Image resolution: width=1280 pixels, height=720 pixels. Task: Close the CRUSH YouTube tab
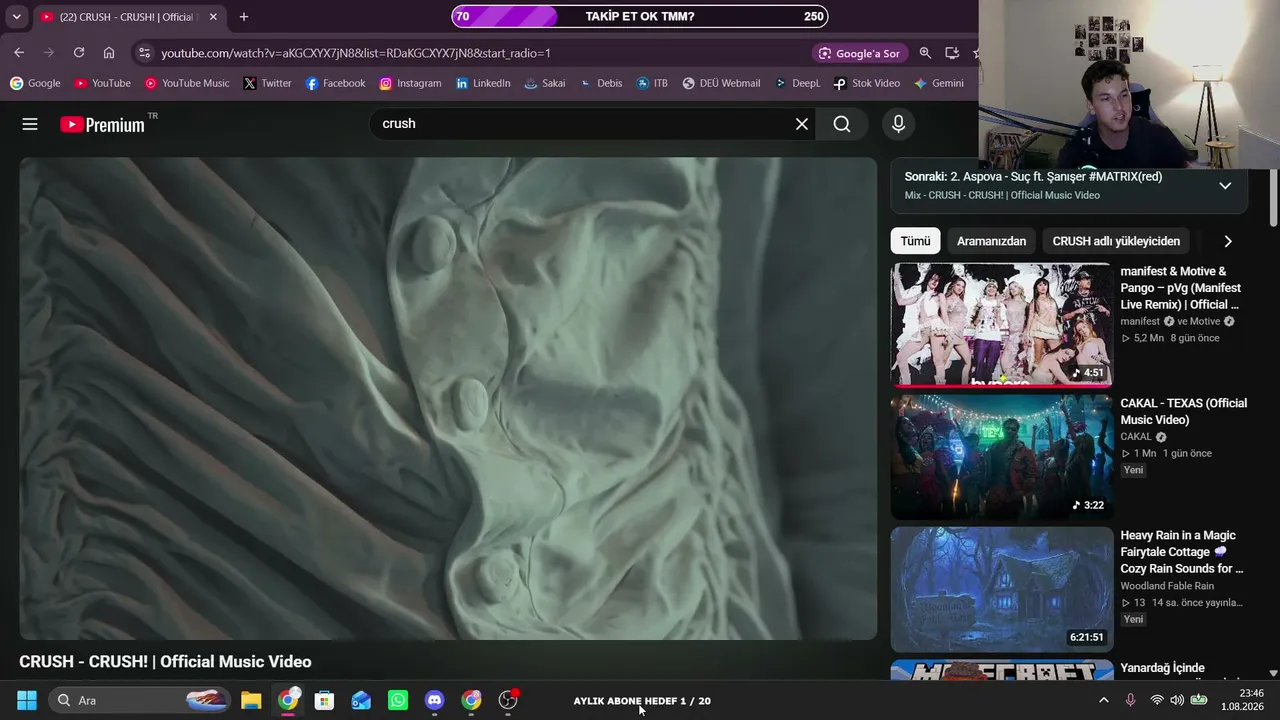tap(213, 17)
